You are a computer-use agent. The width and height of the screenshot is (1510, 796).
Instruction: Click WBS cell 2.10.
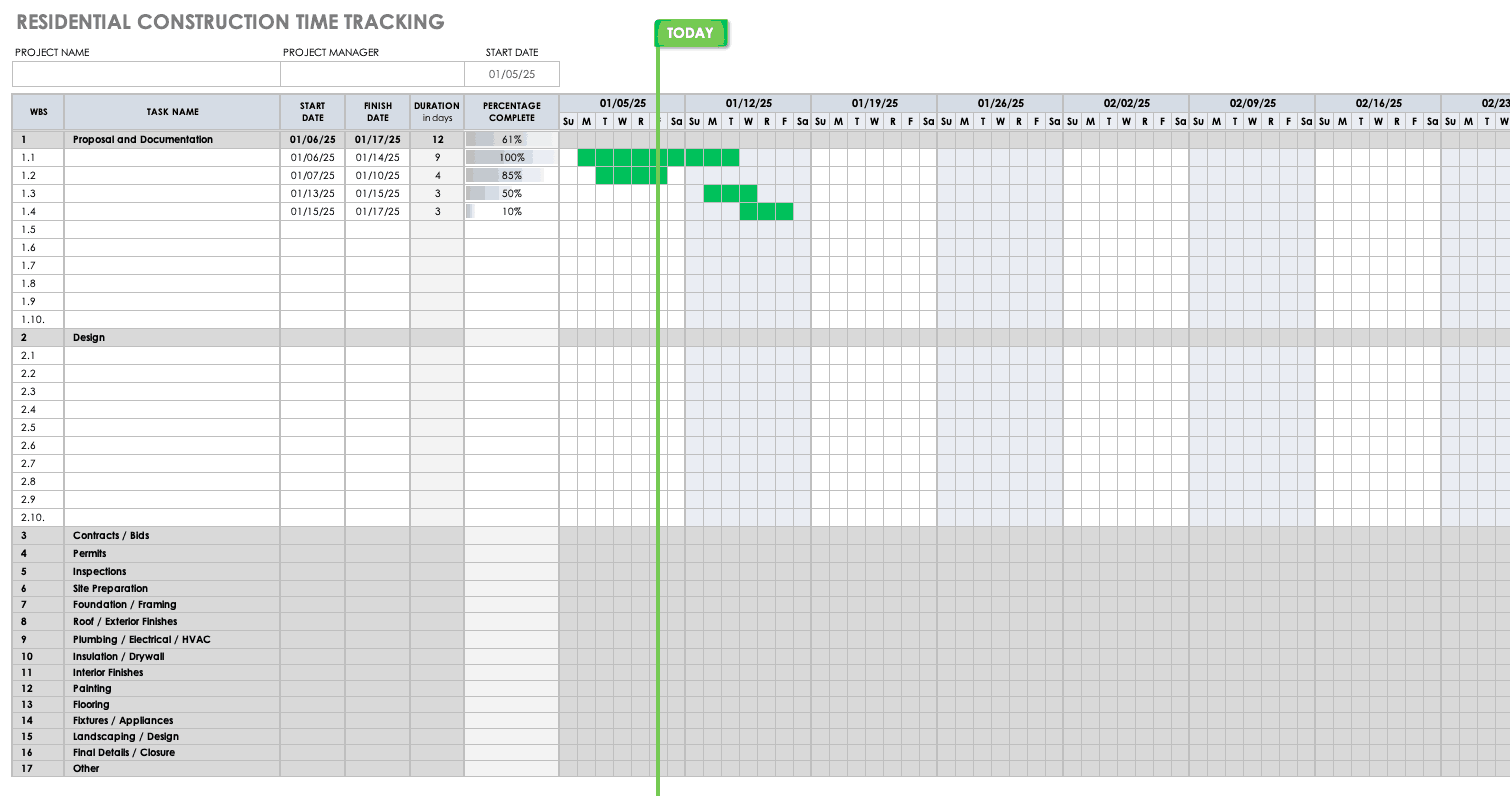coord(38,518)
